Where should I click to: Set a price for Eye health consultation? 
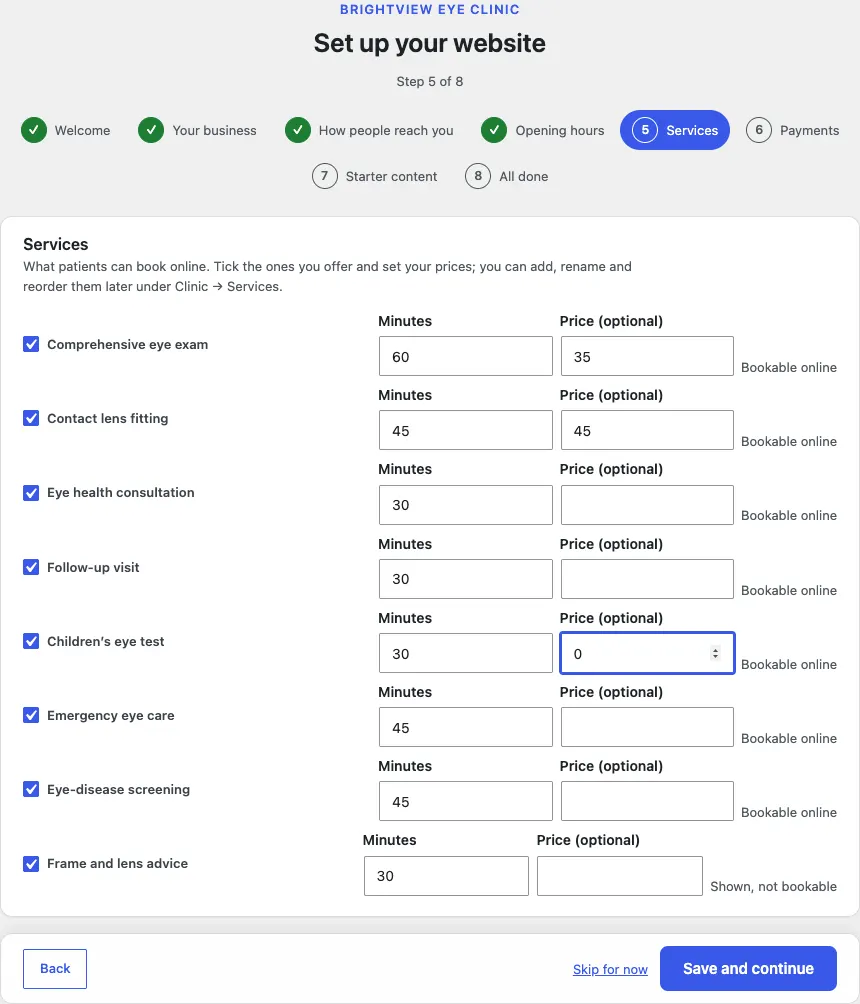pyautogui.click(x=647, y=505)
